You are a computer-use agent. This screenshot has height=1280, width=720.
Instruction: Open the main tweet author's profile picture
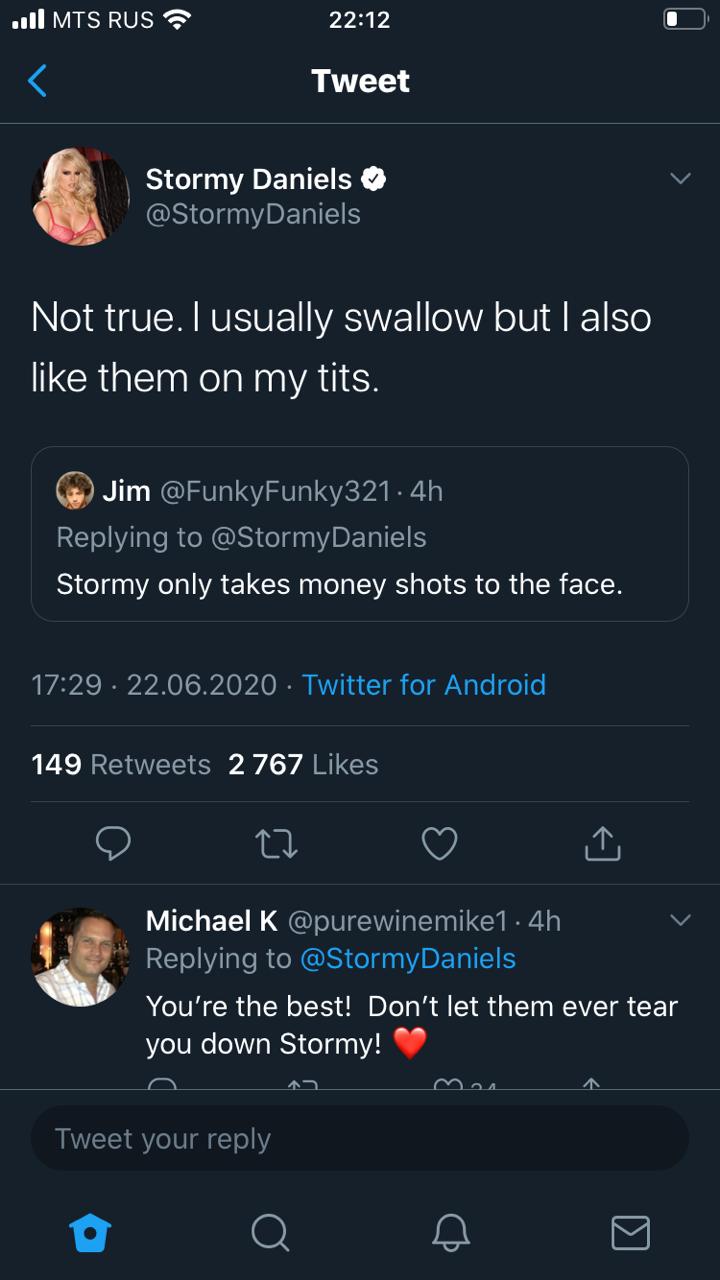pos(80,196)
